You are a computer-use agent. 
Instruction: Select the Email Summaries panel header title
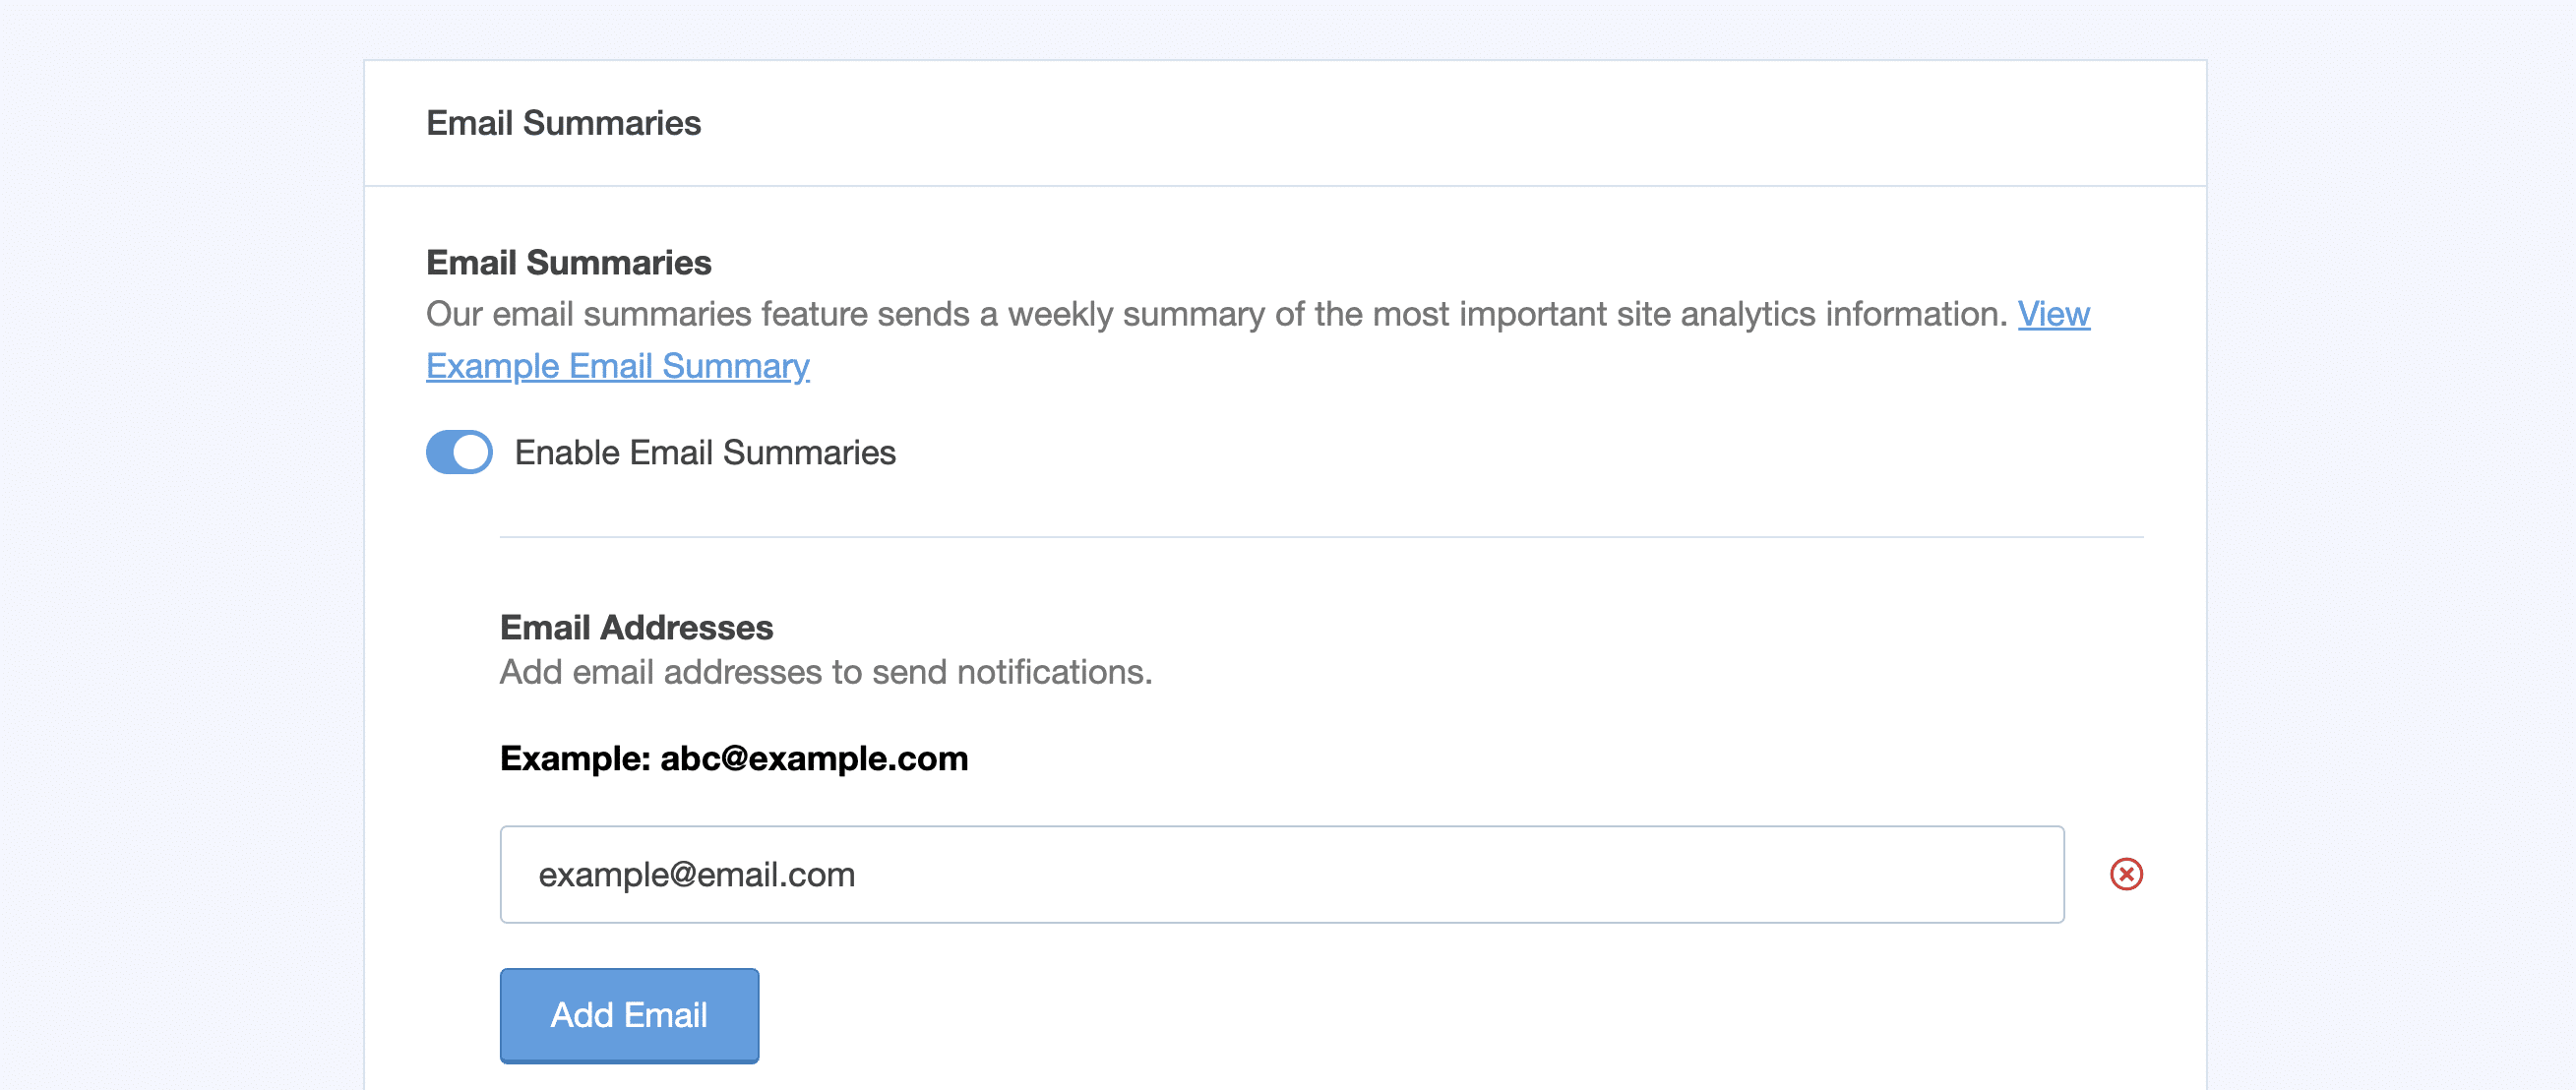pos(563,123)
